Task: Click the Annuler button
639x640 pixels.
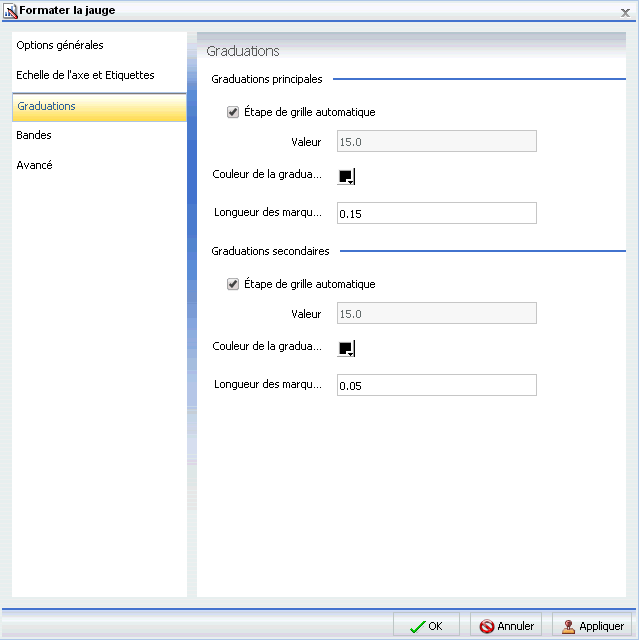Action: click(506, 626)
